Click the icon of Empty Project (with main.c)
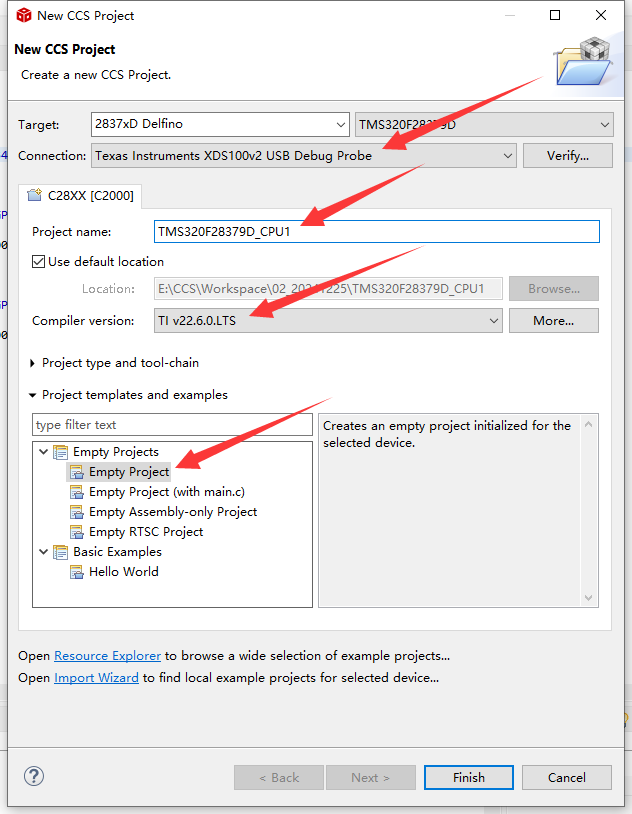632x814 pixels. click(x=77, y=492)
